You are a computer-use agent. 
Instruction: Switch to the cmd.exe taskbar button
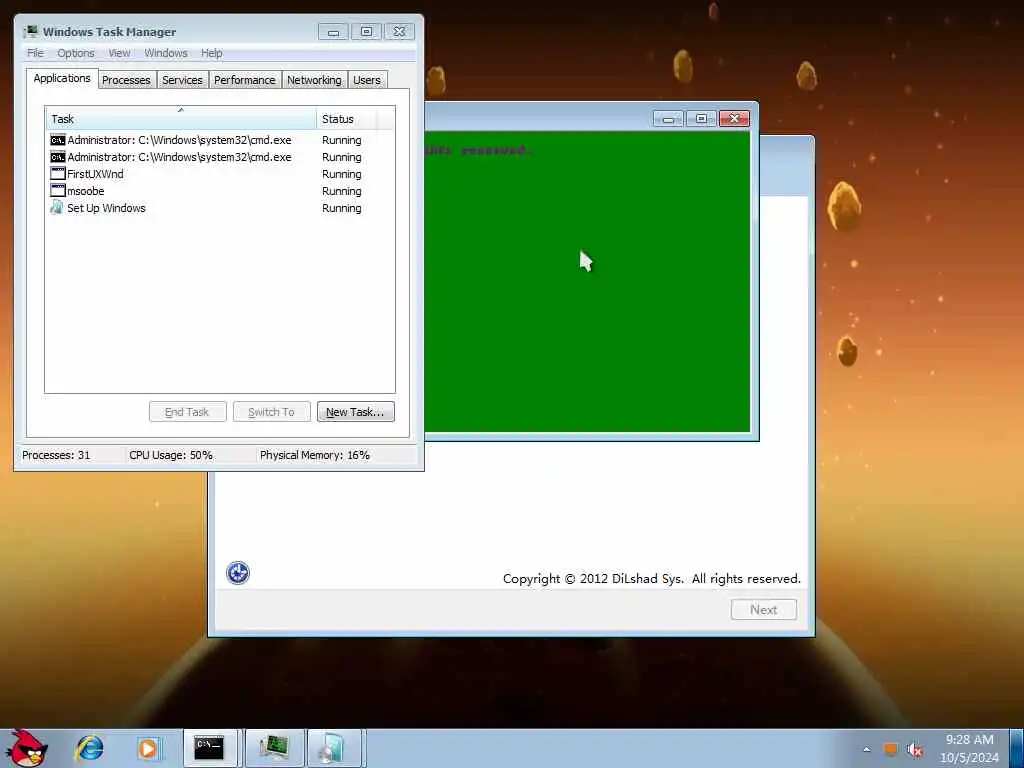click(x=209, y=748)
